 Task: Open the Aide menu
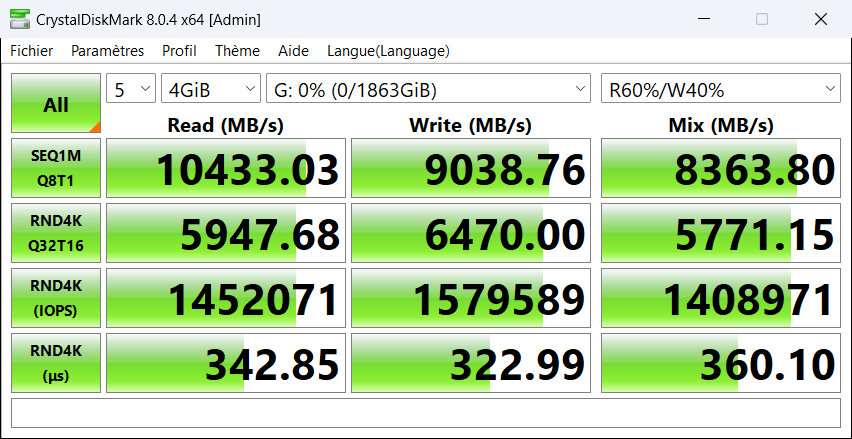[x=293, y=51]
